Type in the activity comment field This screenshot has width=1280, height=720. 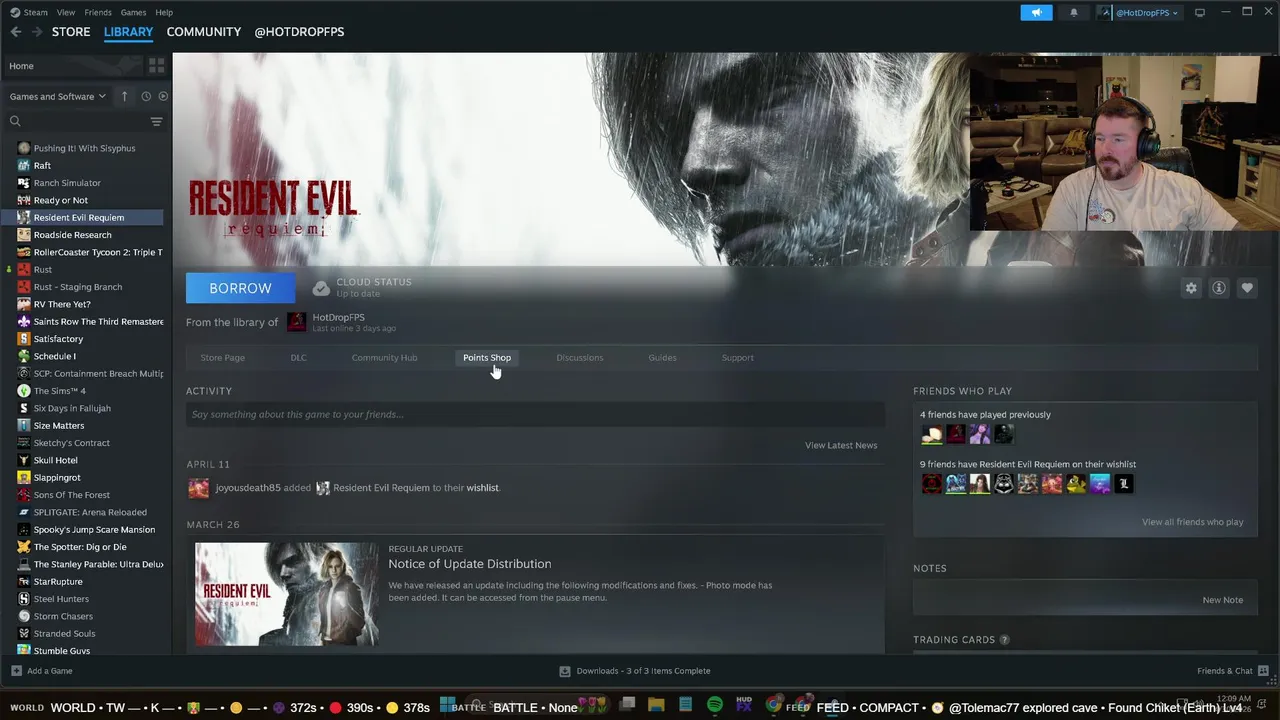pyautogui.click(x=535, y=414)
